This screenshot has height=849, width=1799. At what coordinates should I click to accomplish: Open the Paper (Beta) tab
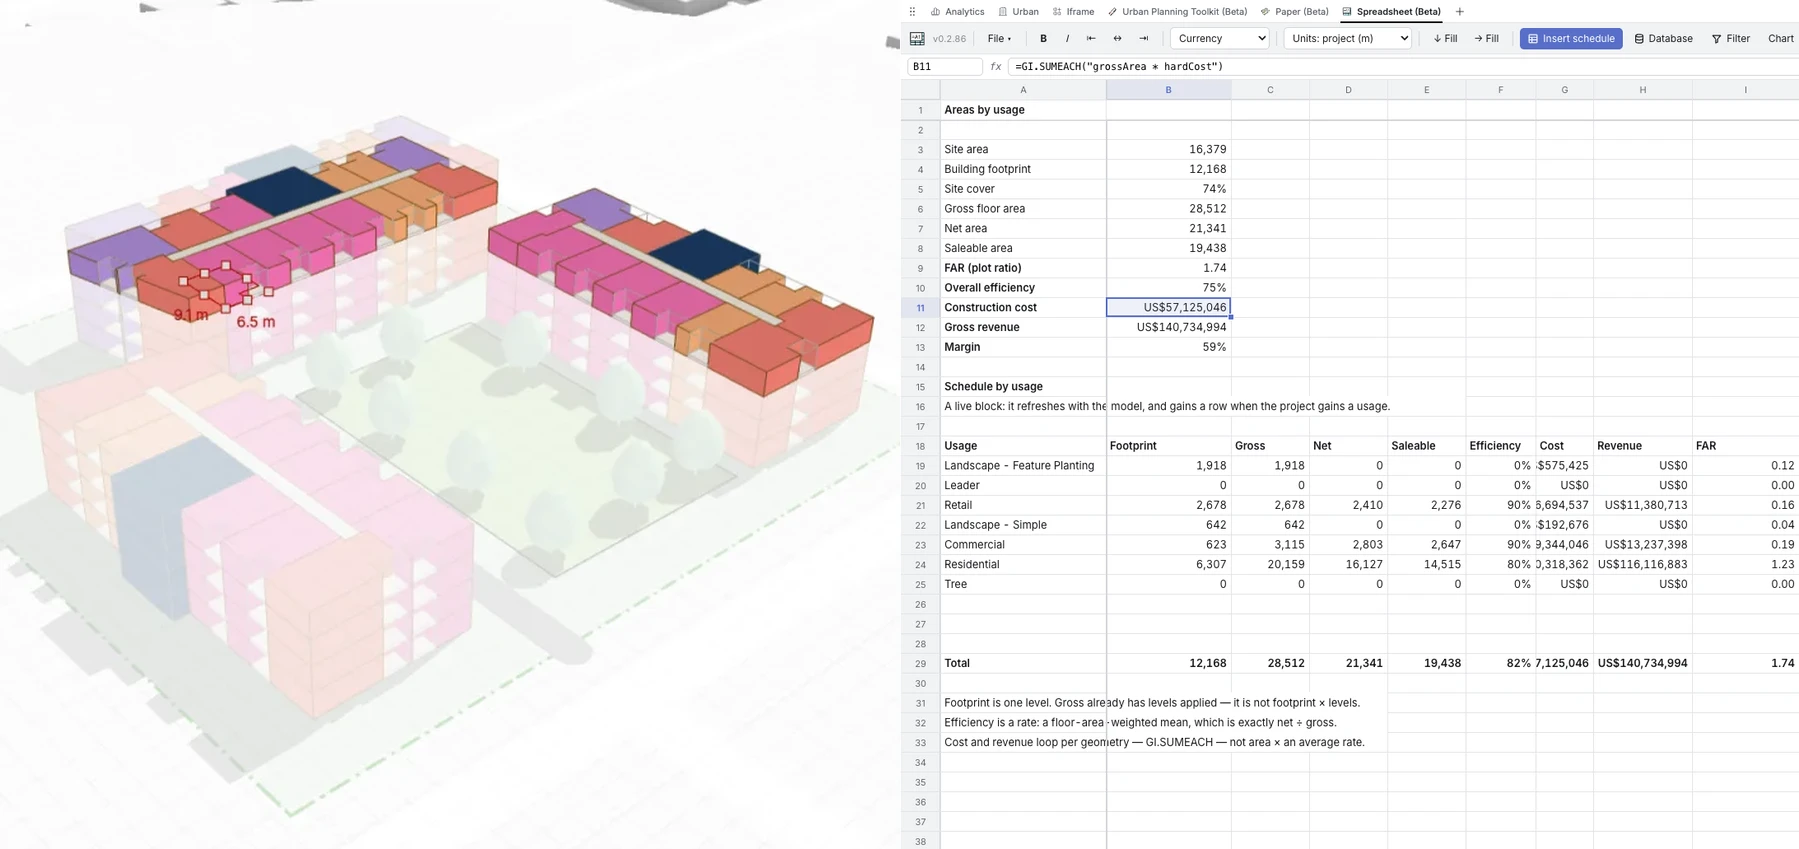tap(1294, 12)
